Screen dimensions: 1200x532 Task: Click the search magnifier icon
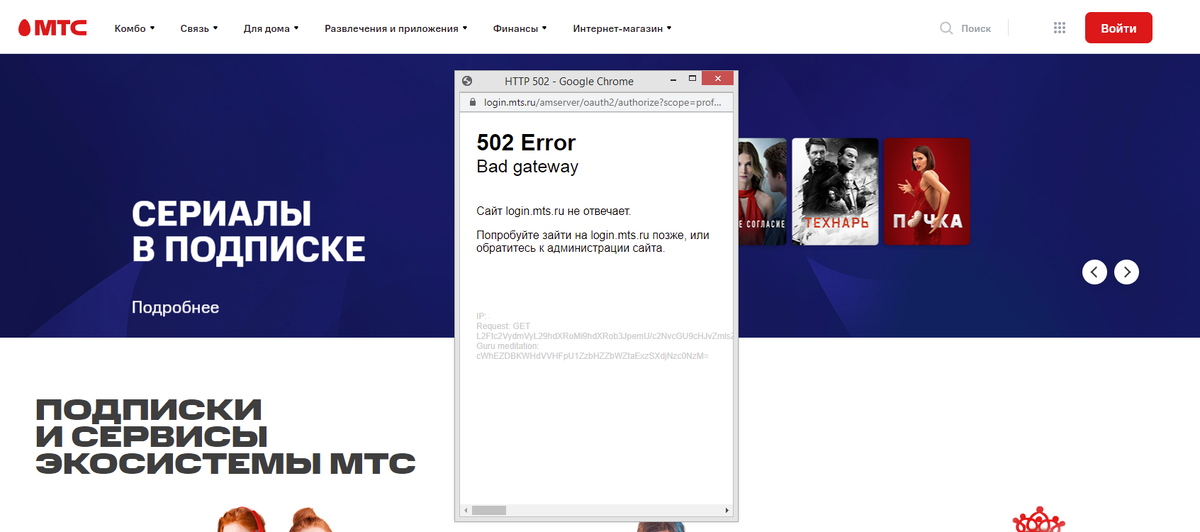(x=946, y=28)
